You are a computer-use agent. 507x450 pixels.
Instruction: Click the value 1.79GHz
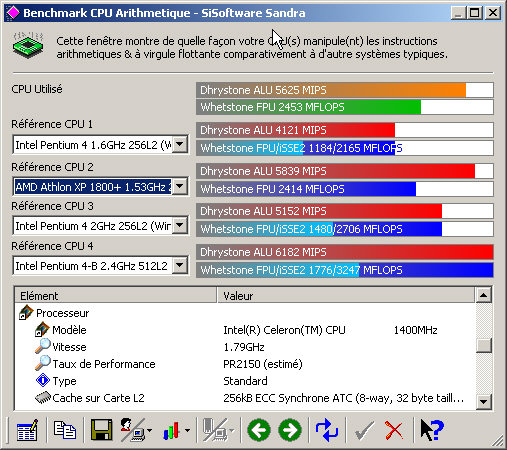(244, 347)
